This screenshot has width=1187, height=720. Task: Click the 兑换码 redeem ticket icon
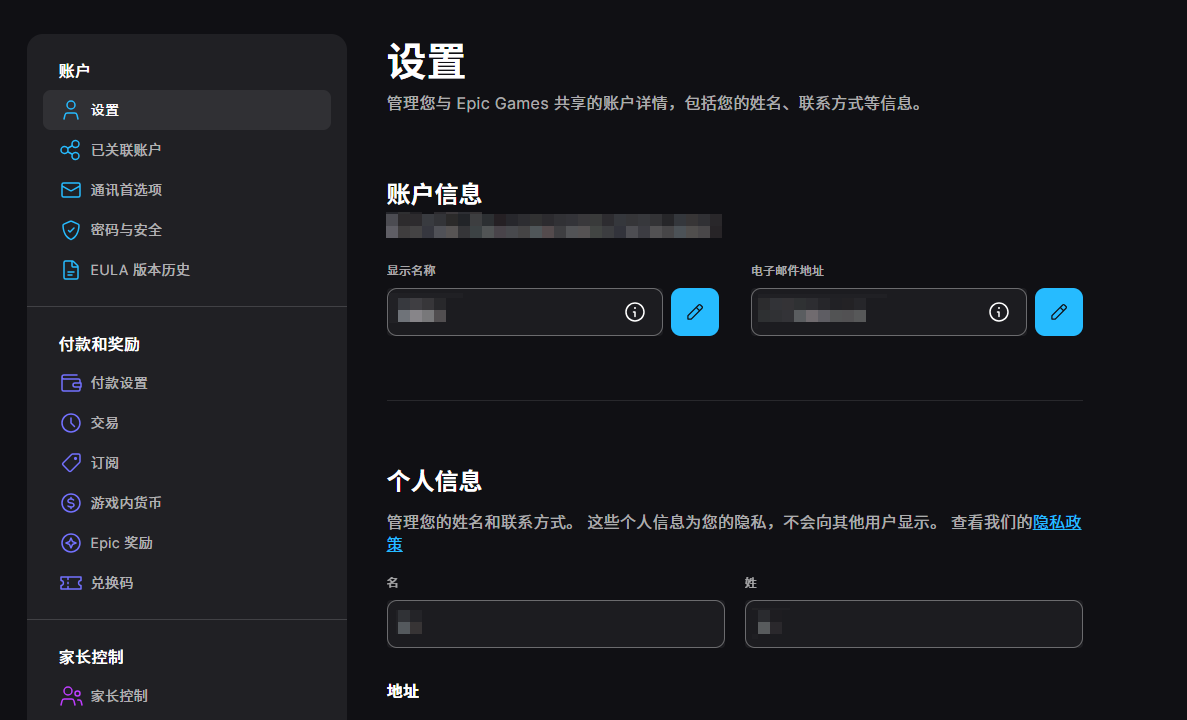(70, 582)
